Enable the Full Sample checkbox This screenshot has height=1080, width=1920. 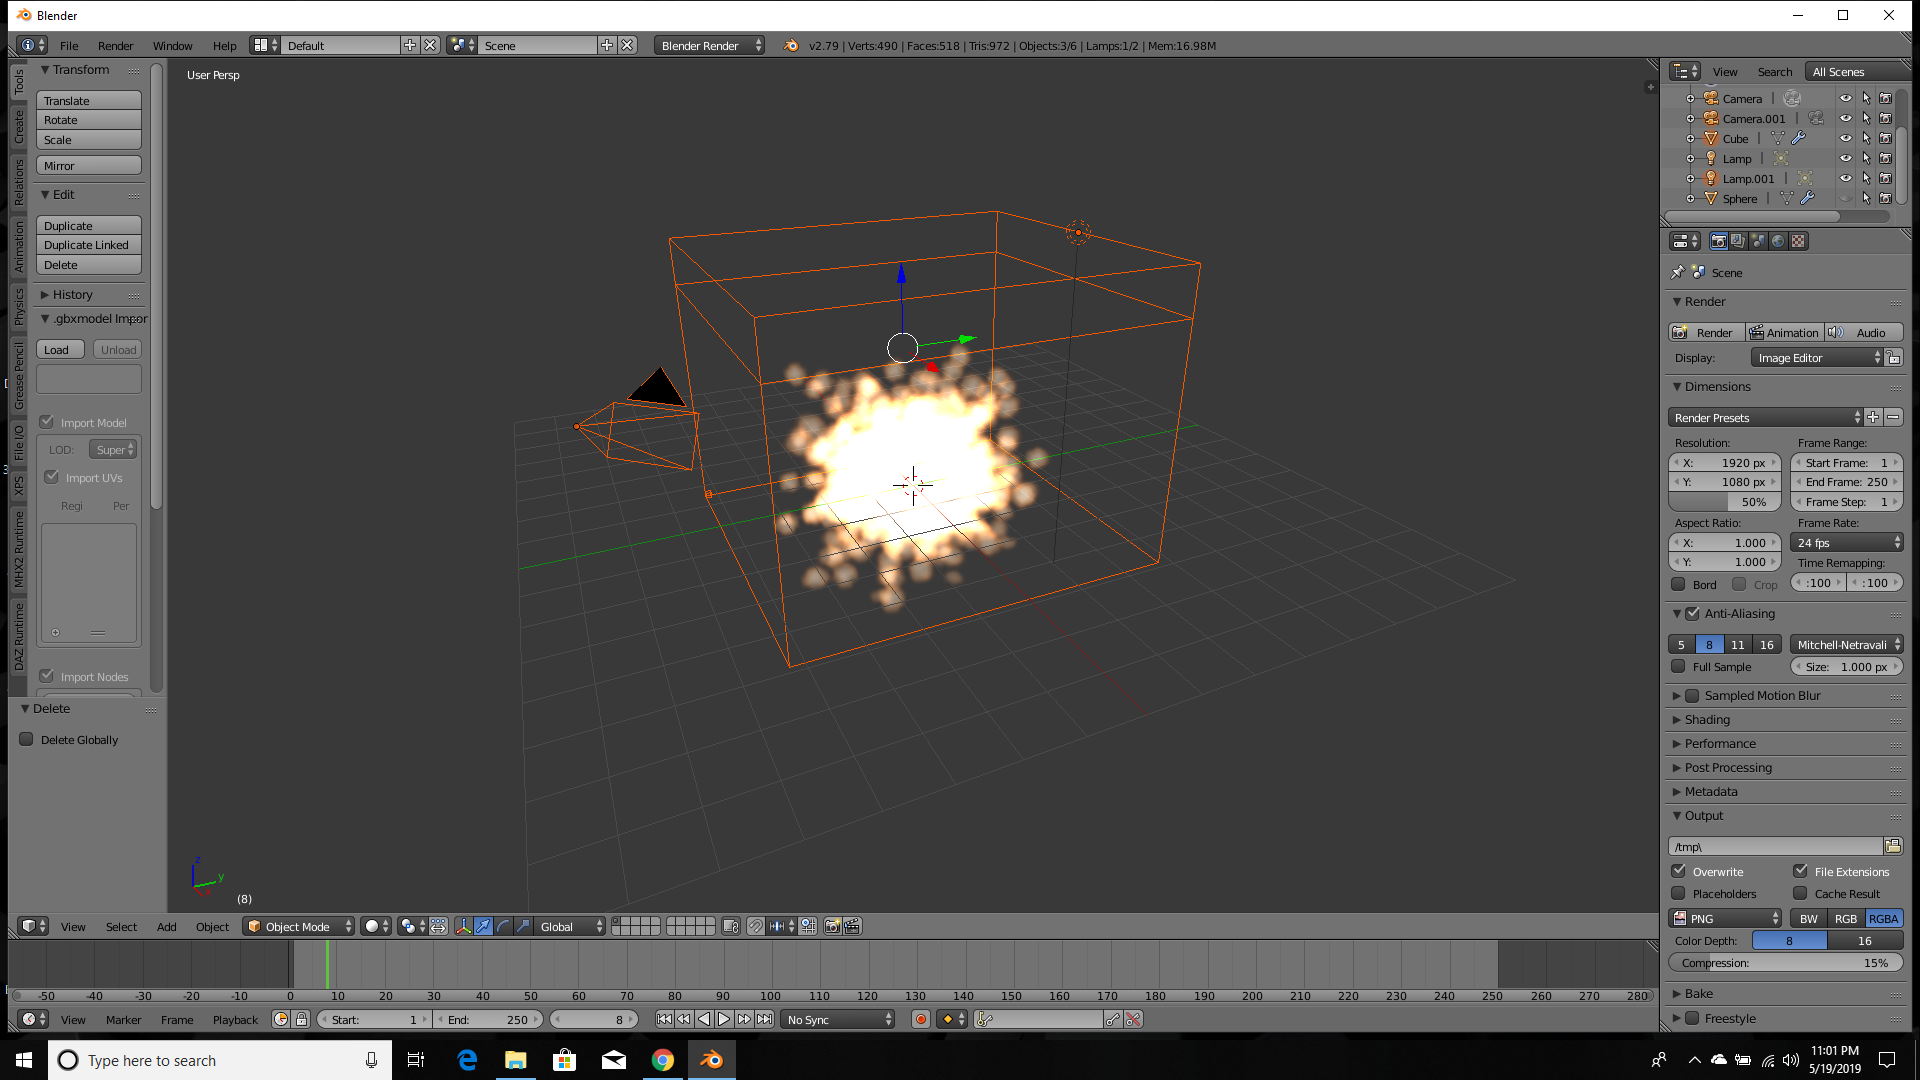(1680, 666)
